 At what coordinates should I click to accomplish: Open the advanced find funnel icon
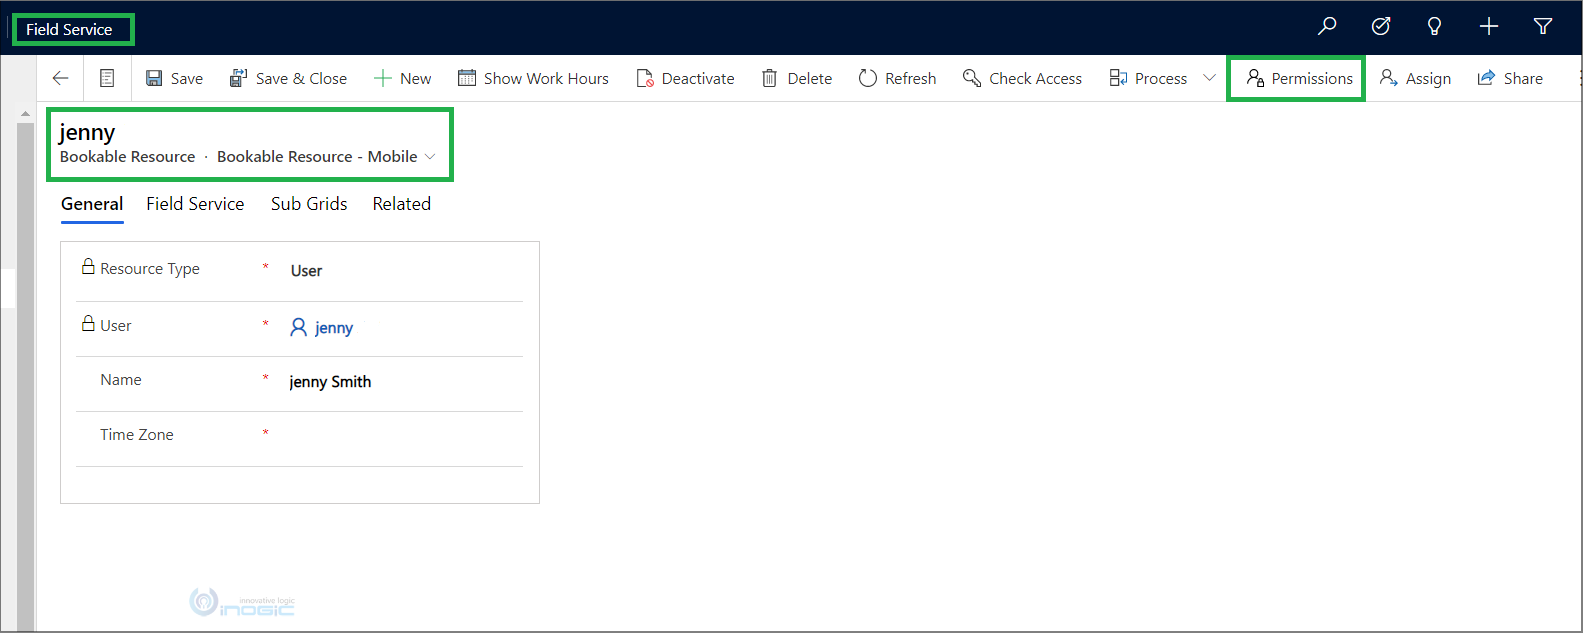pos(1543,27)
